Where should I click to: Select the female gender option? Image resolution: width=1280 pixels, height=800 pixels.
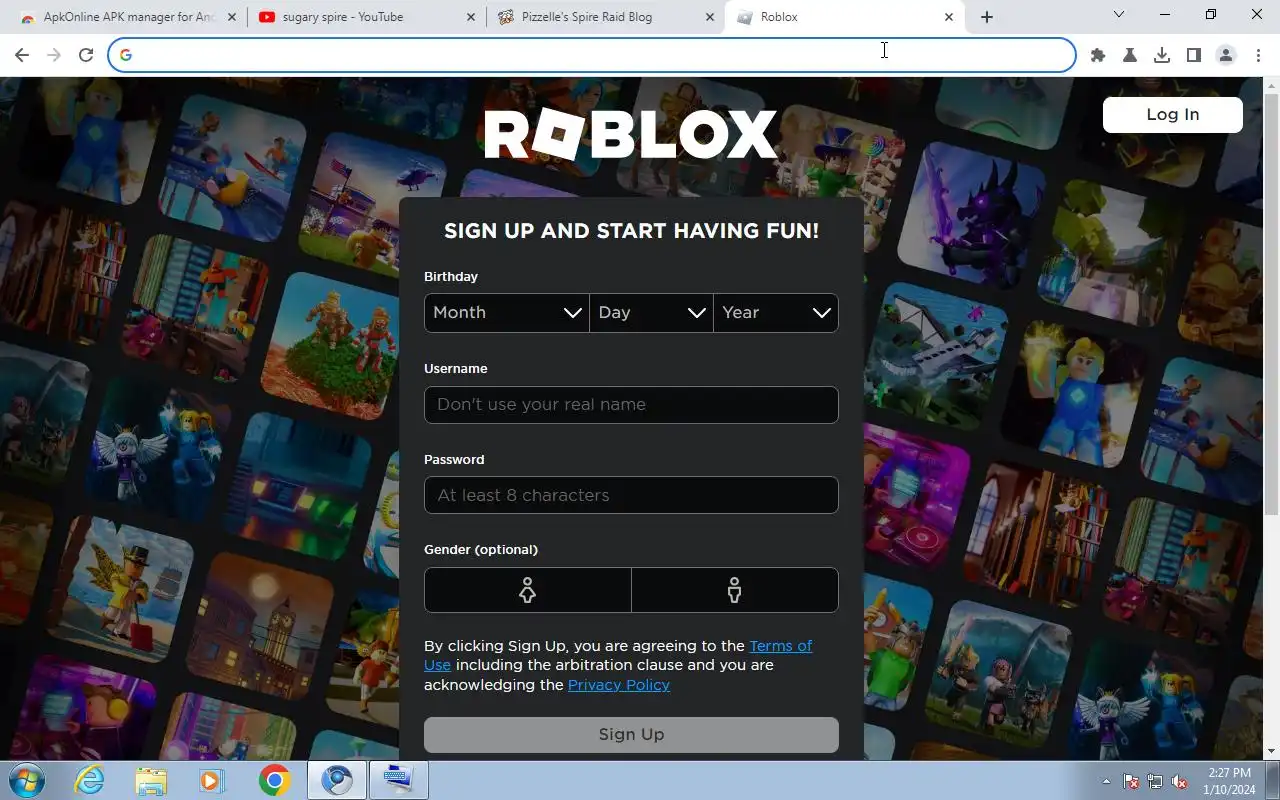527,590
